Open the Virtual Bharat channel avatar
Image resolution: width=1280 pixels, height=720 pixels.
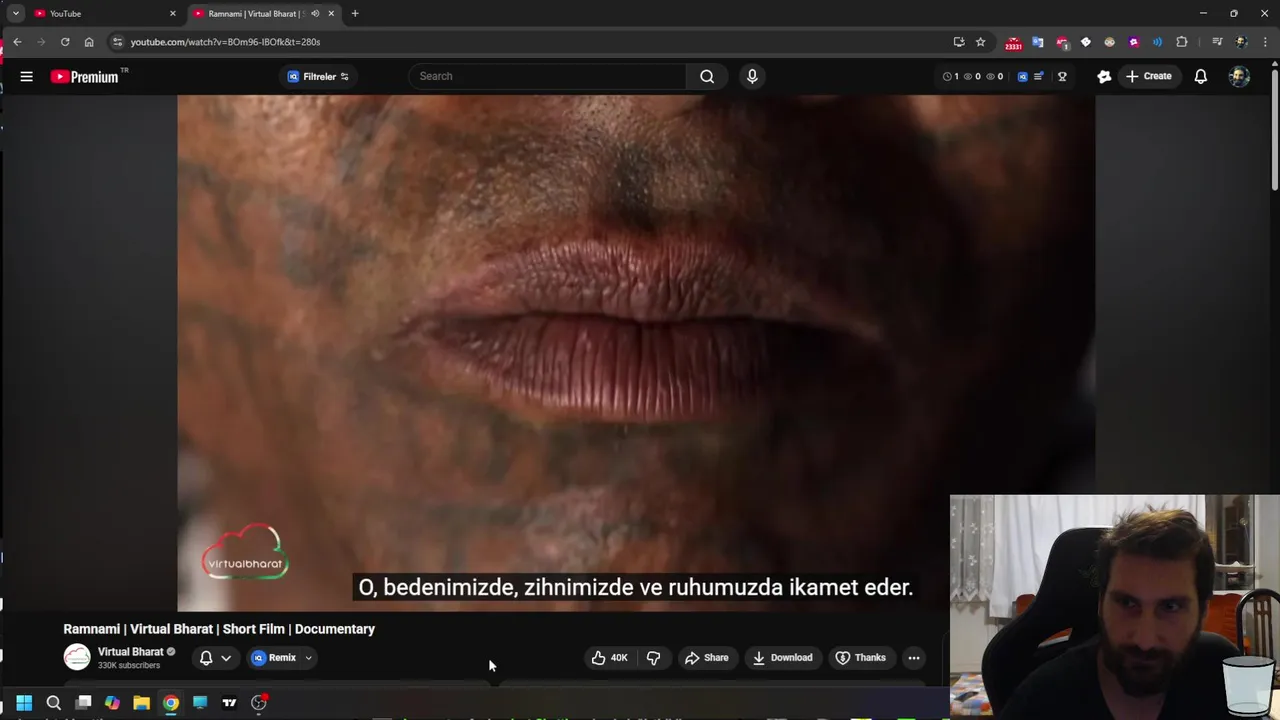(x=77, y=657)
